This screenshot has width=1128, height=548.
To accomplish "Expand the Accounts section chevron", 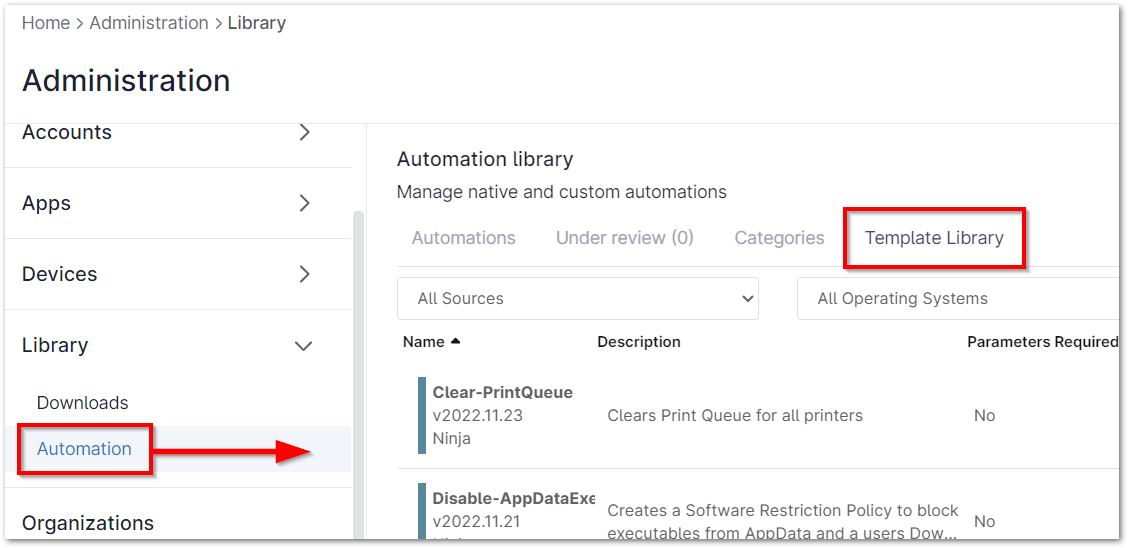I will tap(305, 132).
